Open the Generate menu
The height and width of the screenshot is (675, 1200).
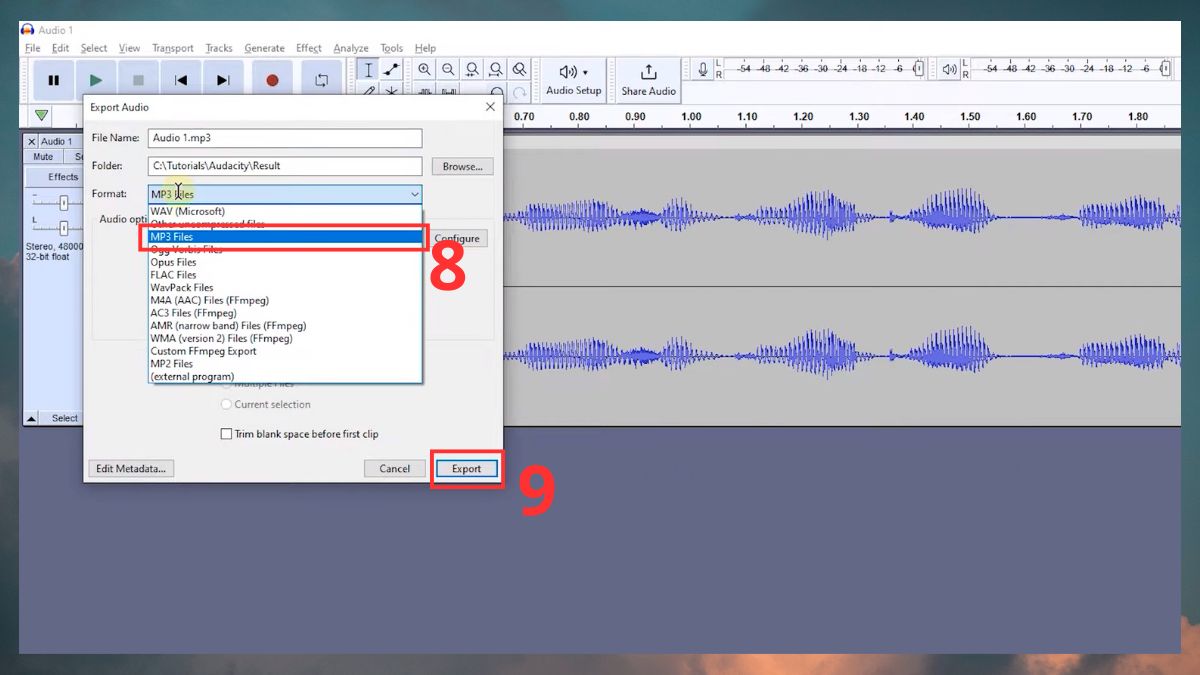[264, 48]
